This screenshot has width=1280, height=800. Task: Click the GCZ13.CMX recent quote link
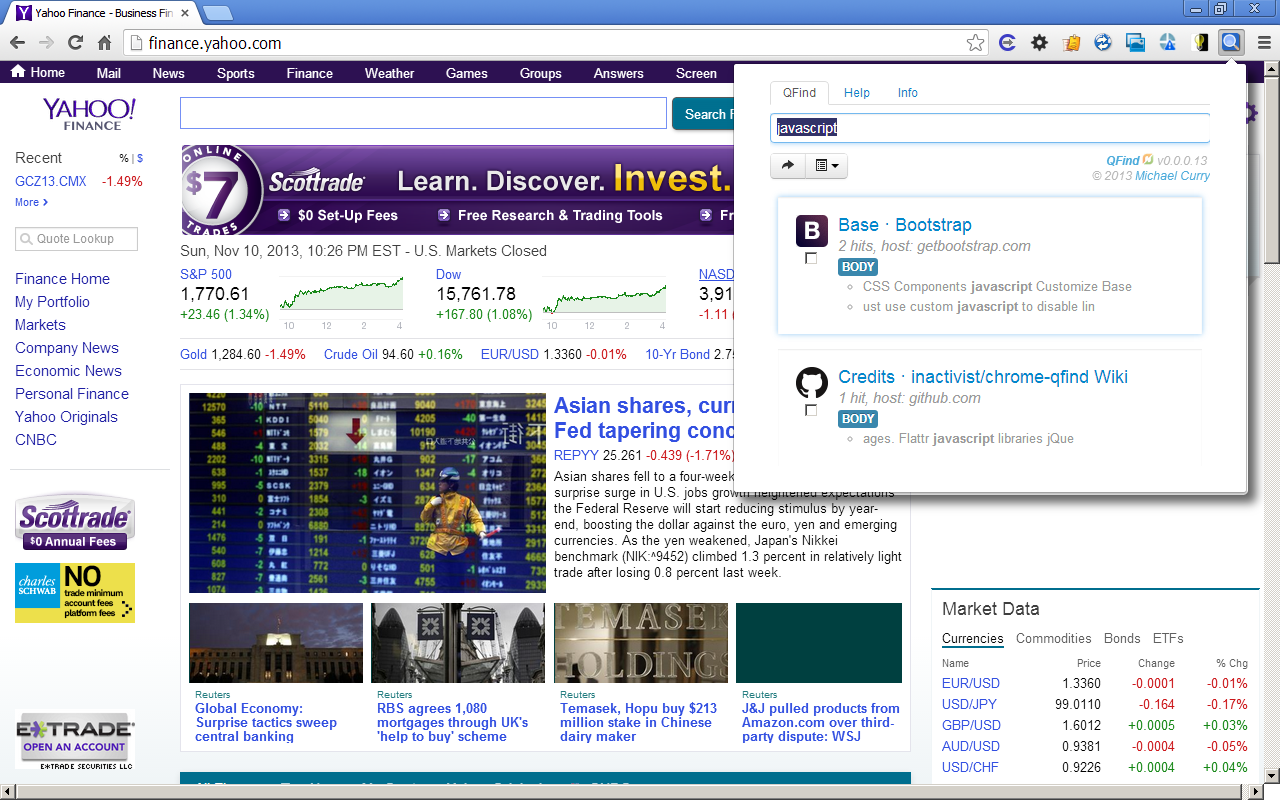pos(51,181)
